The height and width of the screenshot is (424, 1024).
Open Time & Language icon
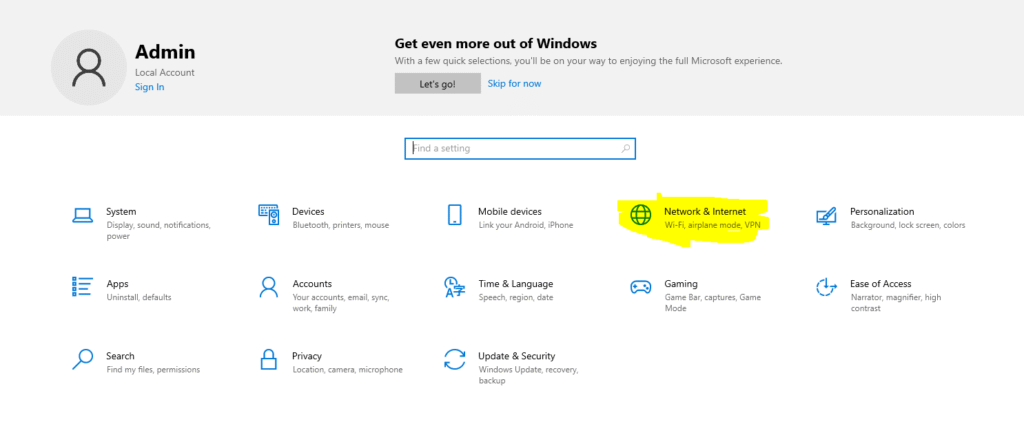click(454, 288)
